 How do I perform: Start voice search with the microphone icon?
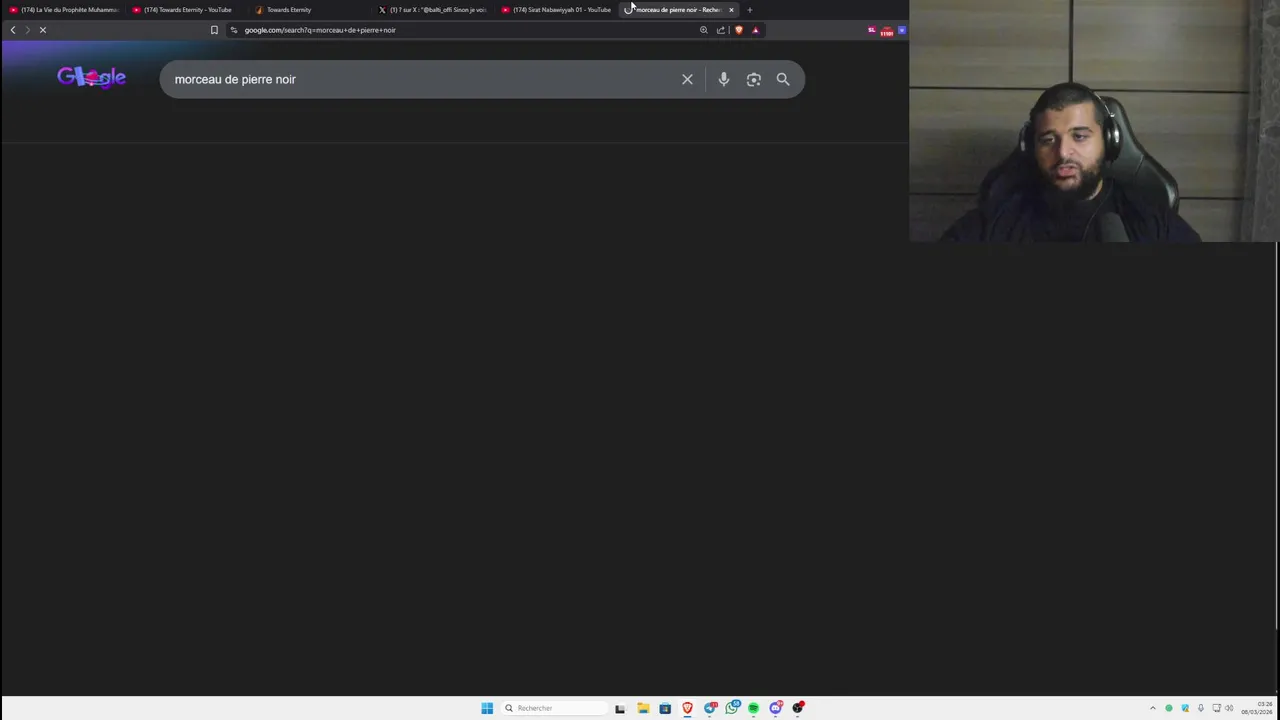[x=724, y=79]
